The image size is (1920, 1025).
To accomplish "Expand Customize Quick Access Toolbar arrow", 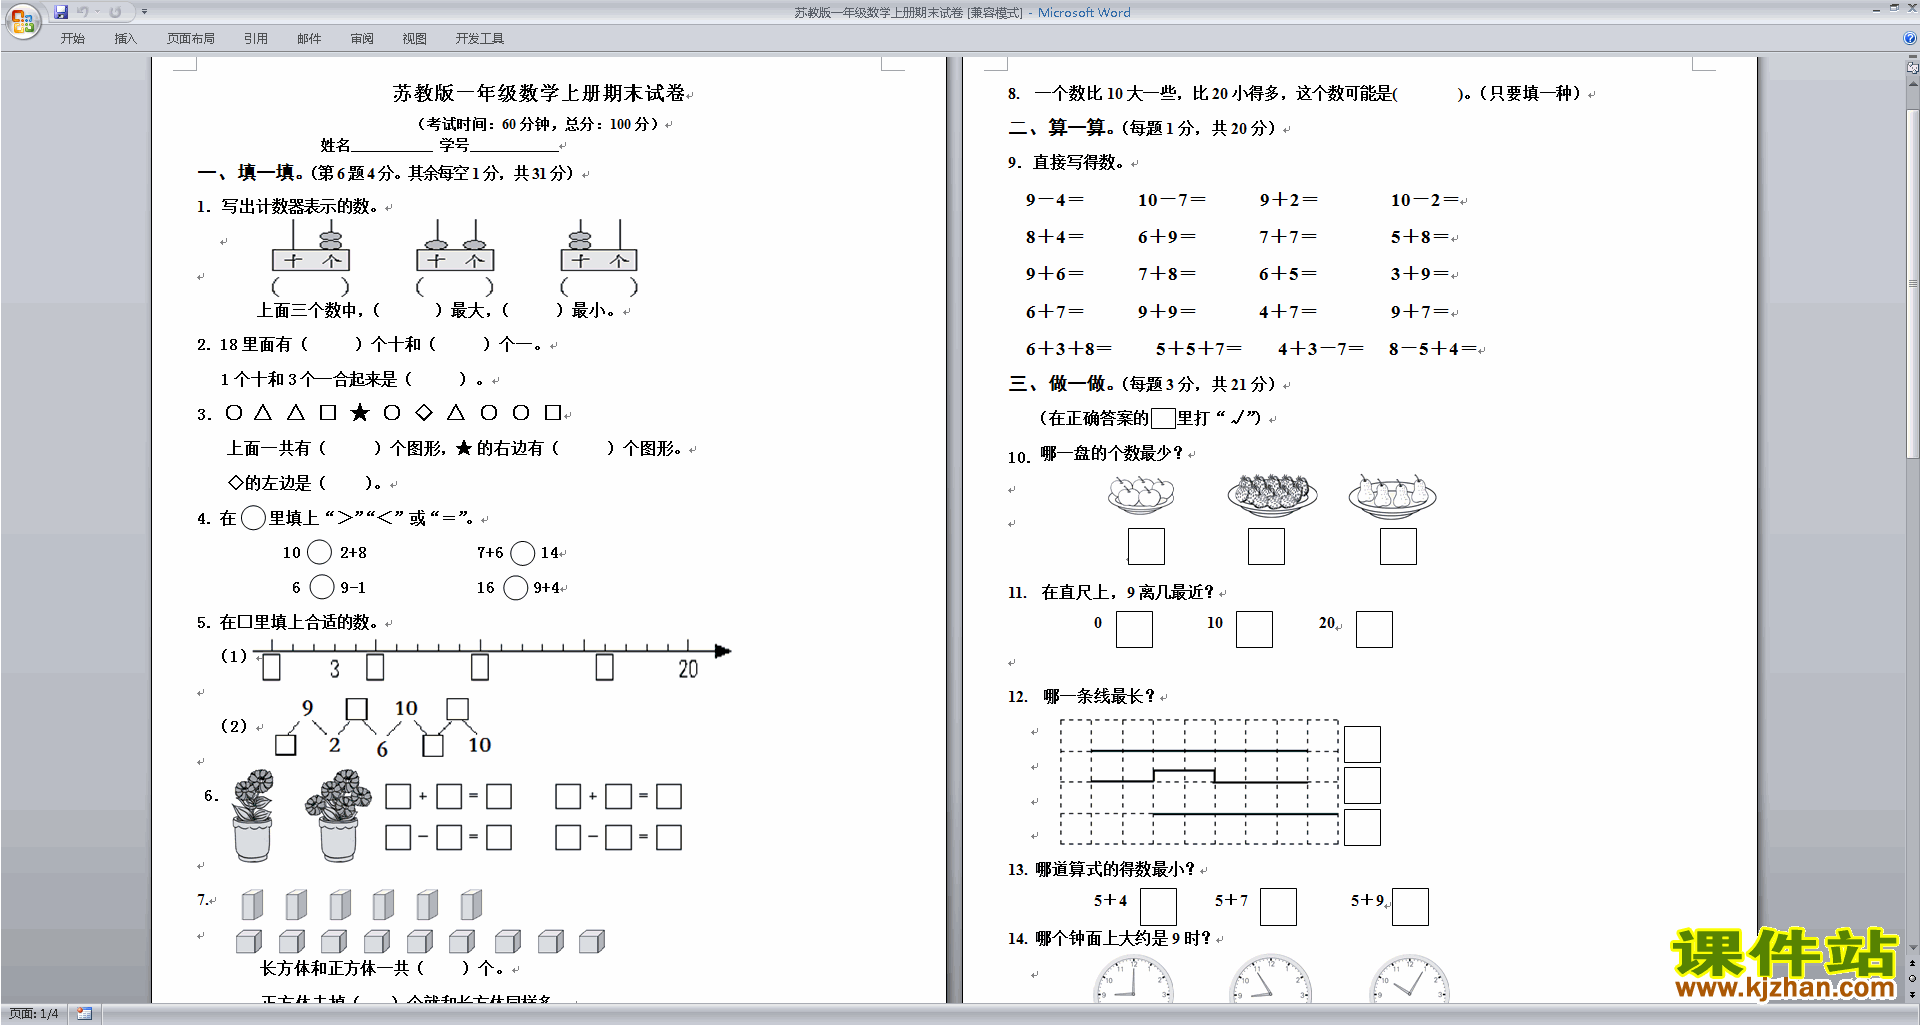I will pos(144,12).
